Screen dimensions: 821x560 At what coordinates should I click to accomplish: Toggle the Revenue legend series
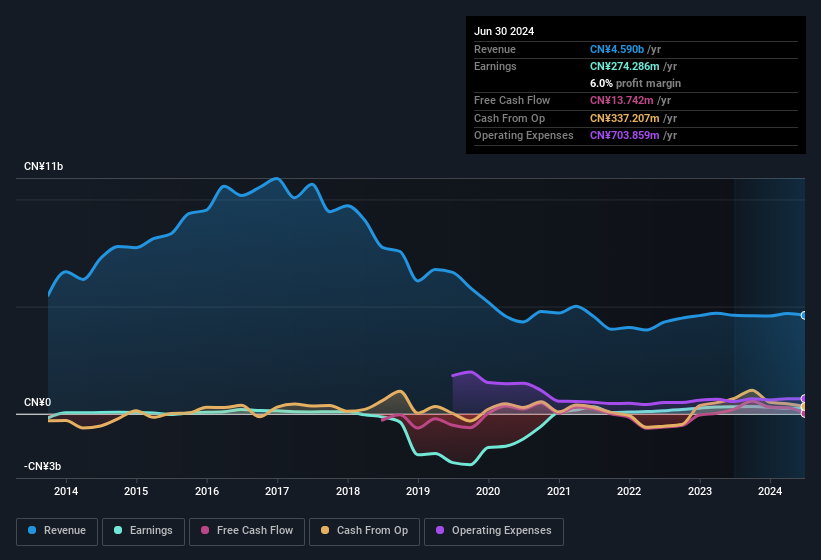pos(57,531)
